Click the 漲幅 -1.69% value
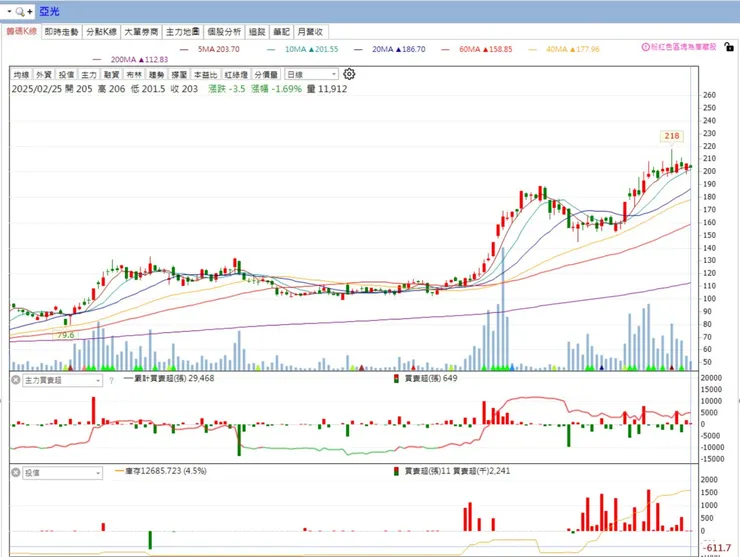The image size is (740, 557). (276, 89)
